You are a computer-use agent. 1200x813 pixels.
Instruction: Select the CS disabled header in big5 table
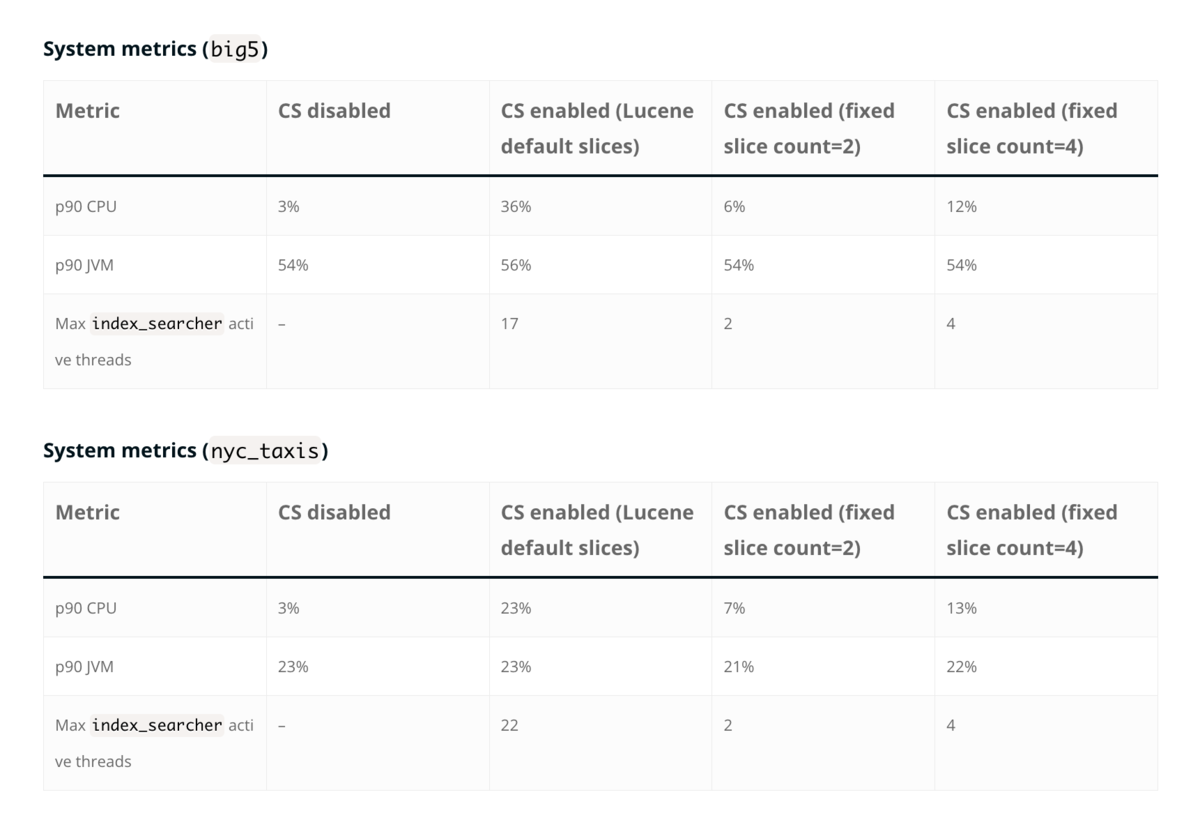(x=334, y=111)
